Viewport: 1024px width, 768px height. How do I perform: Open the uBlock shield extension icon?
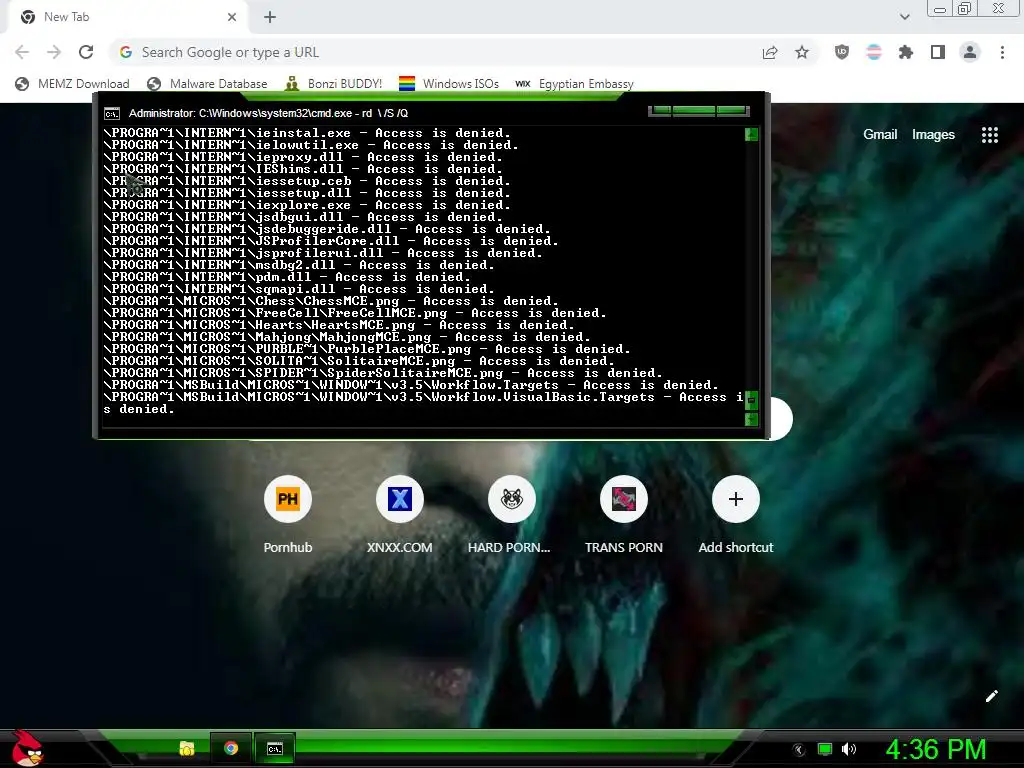click(x=842, y=52)
